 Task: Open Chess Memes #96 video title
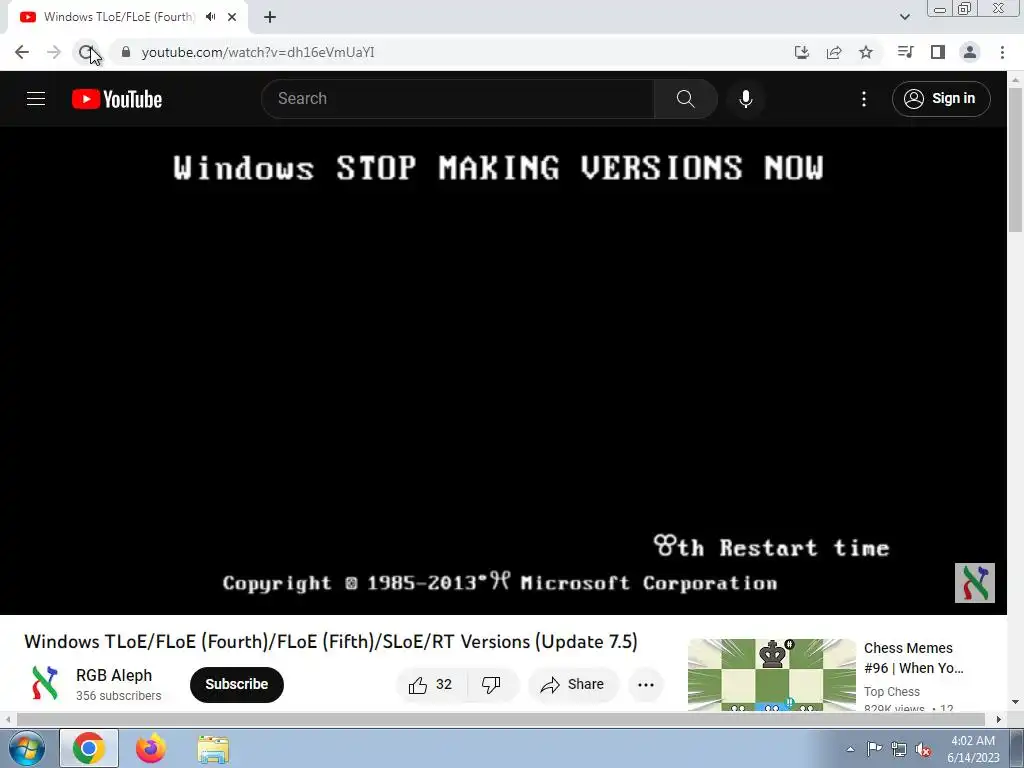[913, 658]
